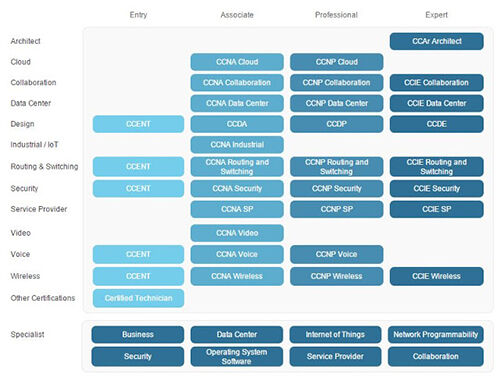This screenshot has height=381, width=500.
Task: Click the CCNP Collaboration button
Action: pos(336,83)
